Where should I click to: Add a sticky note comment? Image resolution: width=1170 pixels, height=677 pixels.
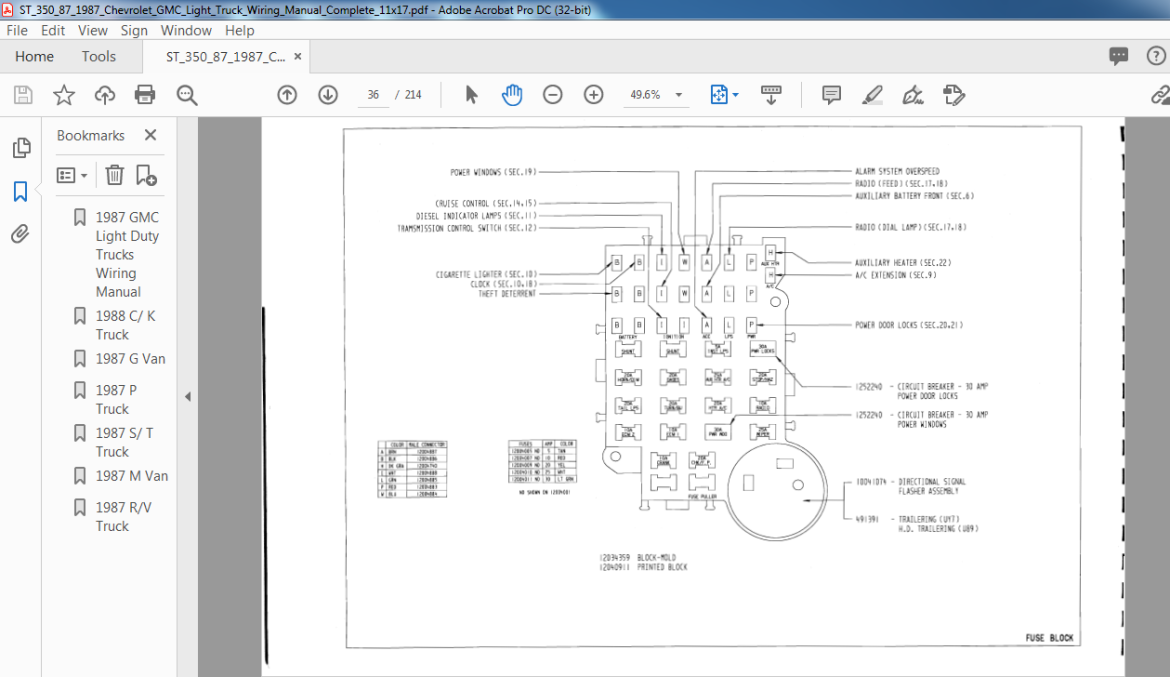(x=831, y=95)
